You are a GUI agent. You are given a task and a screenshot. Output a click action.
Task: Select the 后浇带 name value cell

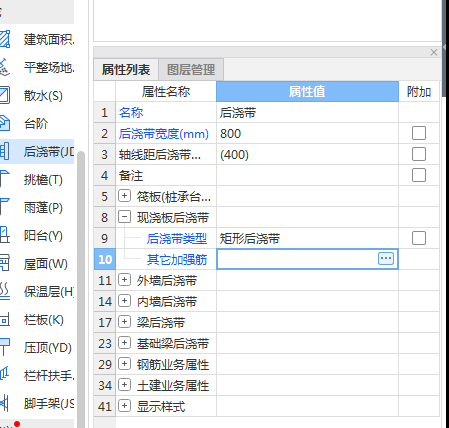pos(307,113)
